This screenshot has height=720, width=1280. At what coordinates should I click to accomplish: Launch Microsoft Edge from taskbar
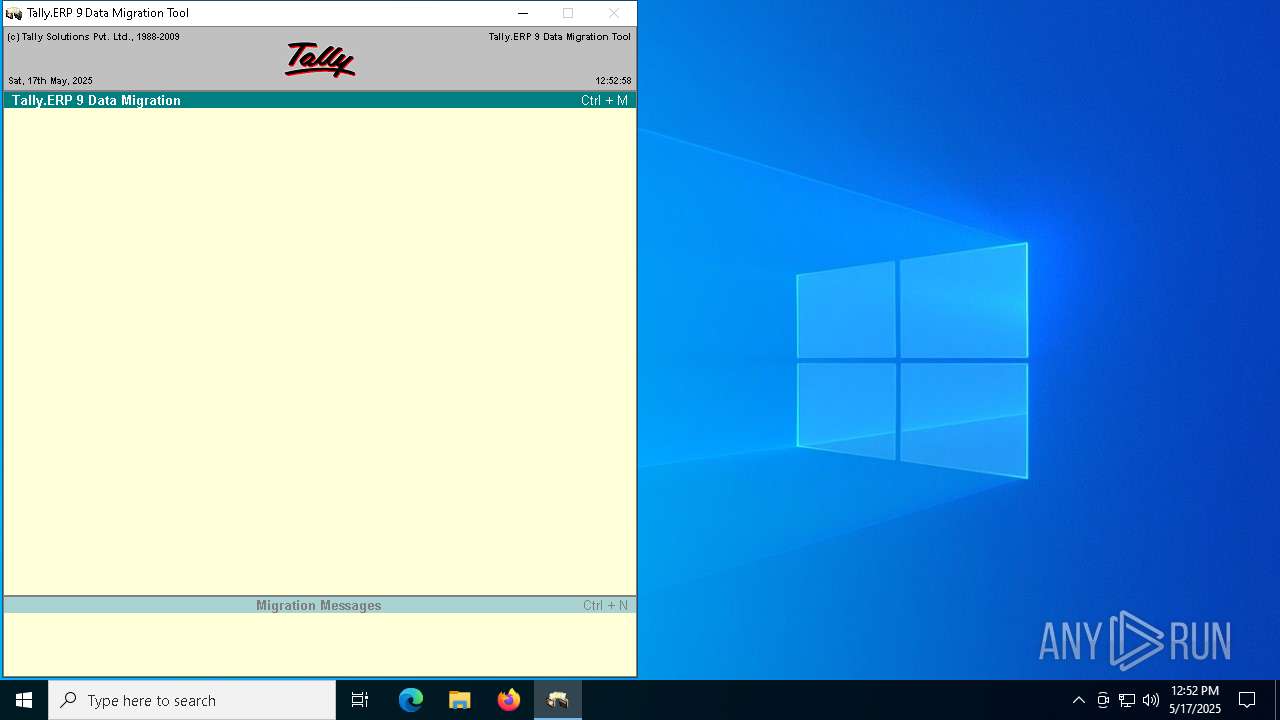(411, 700)
